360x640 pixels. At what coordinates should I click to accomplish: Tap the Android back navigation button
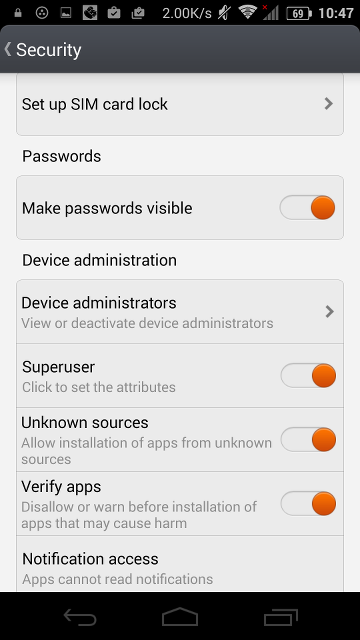80,617
